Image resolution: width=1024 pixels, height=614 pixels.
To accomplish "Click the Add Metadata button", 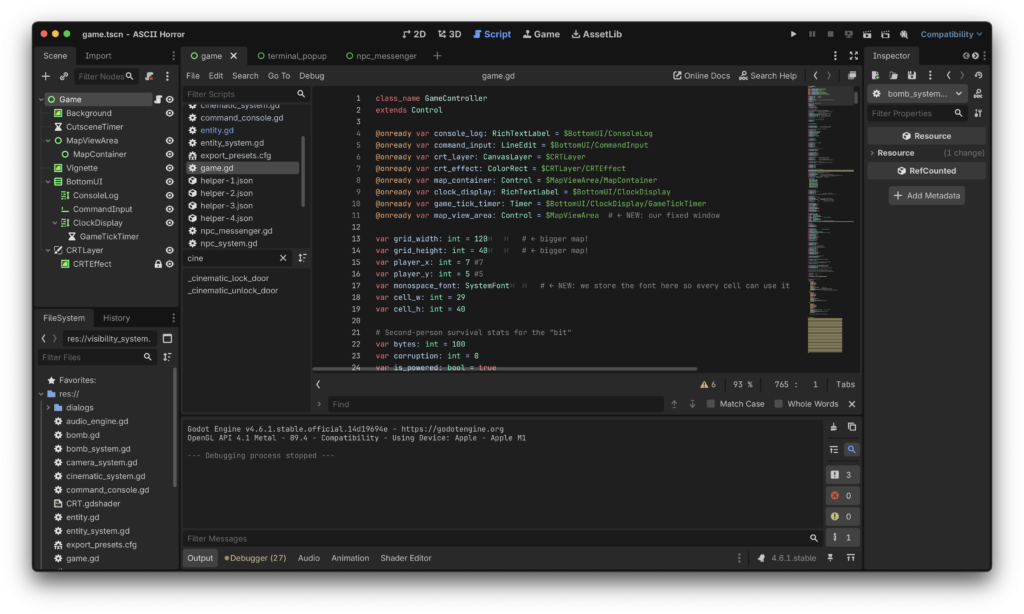I will (926, 196).
